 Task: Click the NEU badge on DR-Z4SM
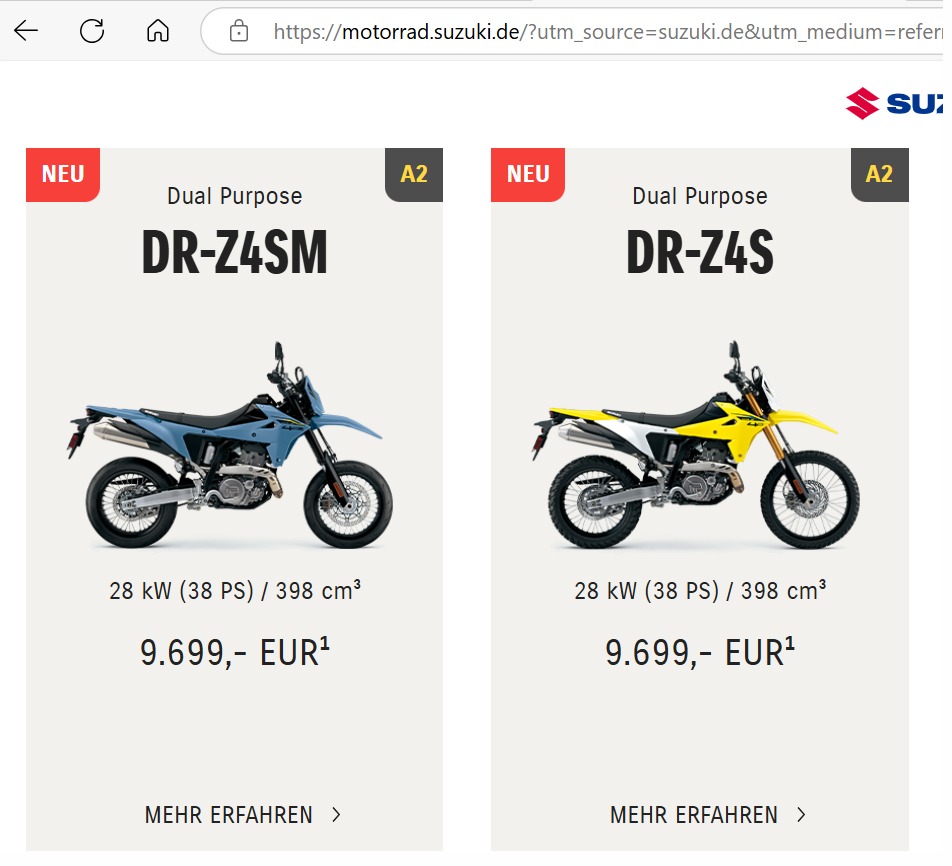tap(63, 174)
